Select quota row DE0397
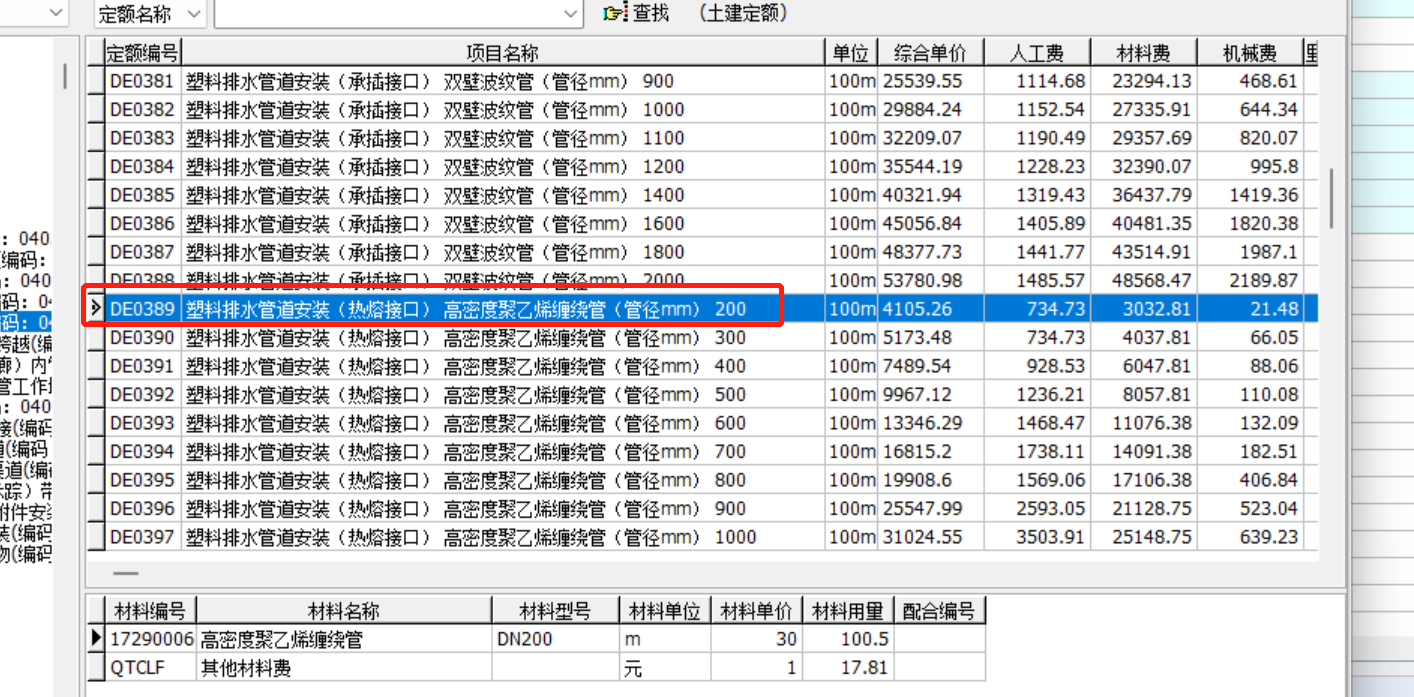 coord(704,537)
